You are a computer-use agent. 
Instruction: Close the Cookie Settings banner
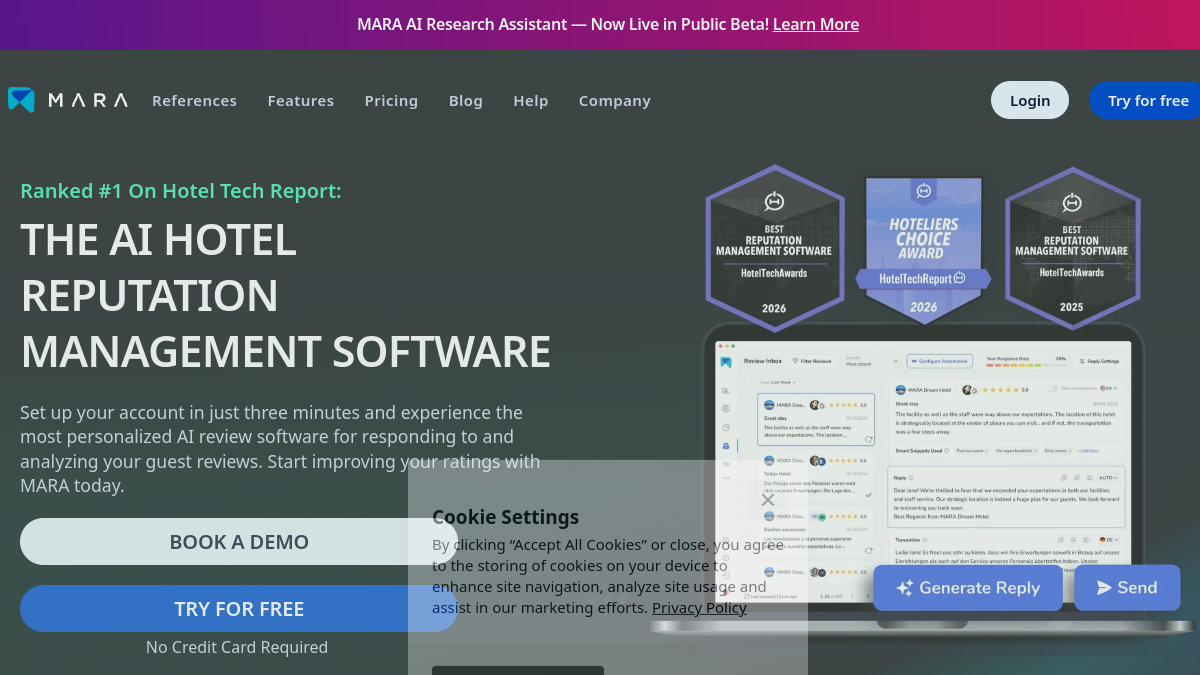point(768,499)
